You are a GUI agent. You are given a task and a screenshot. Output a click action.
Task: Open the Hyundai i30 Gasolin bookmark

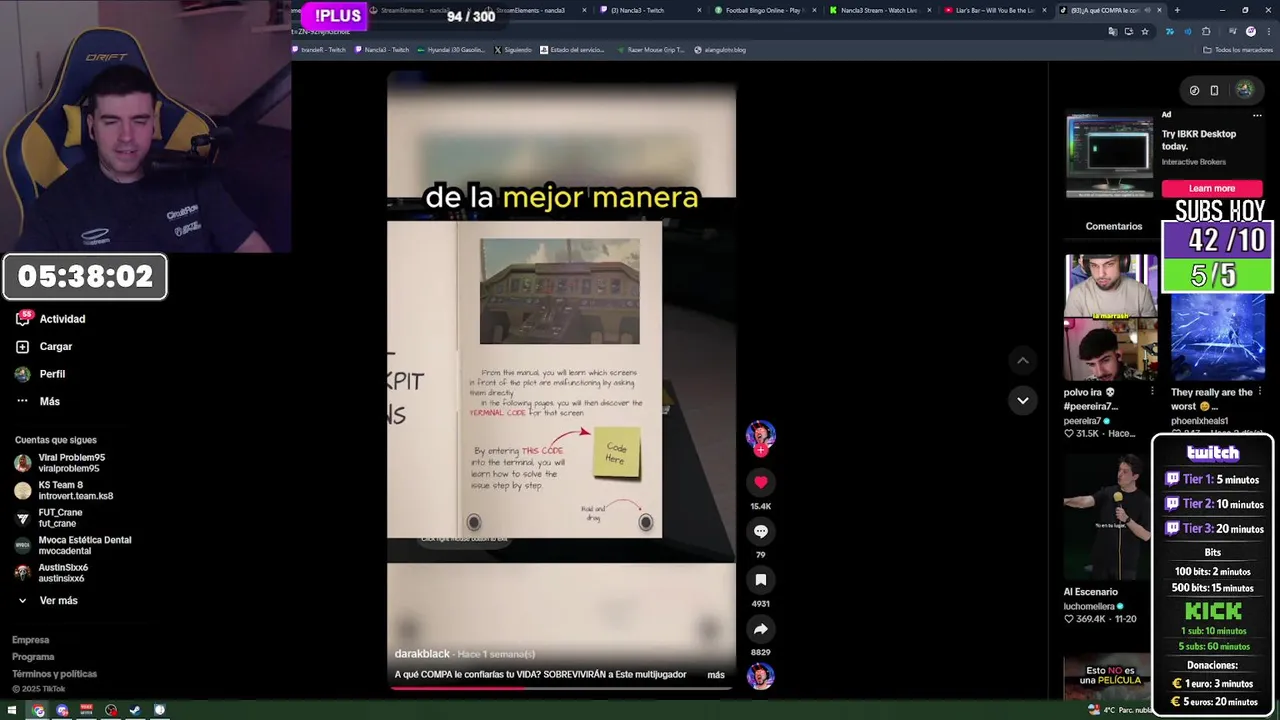(x=452, y=50)
